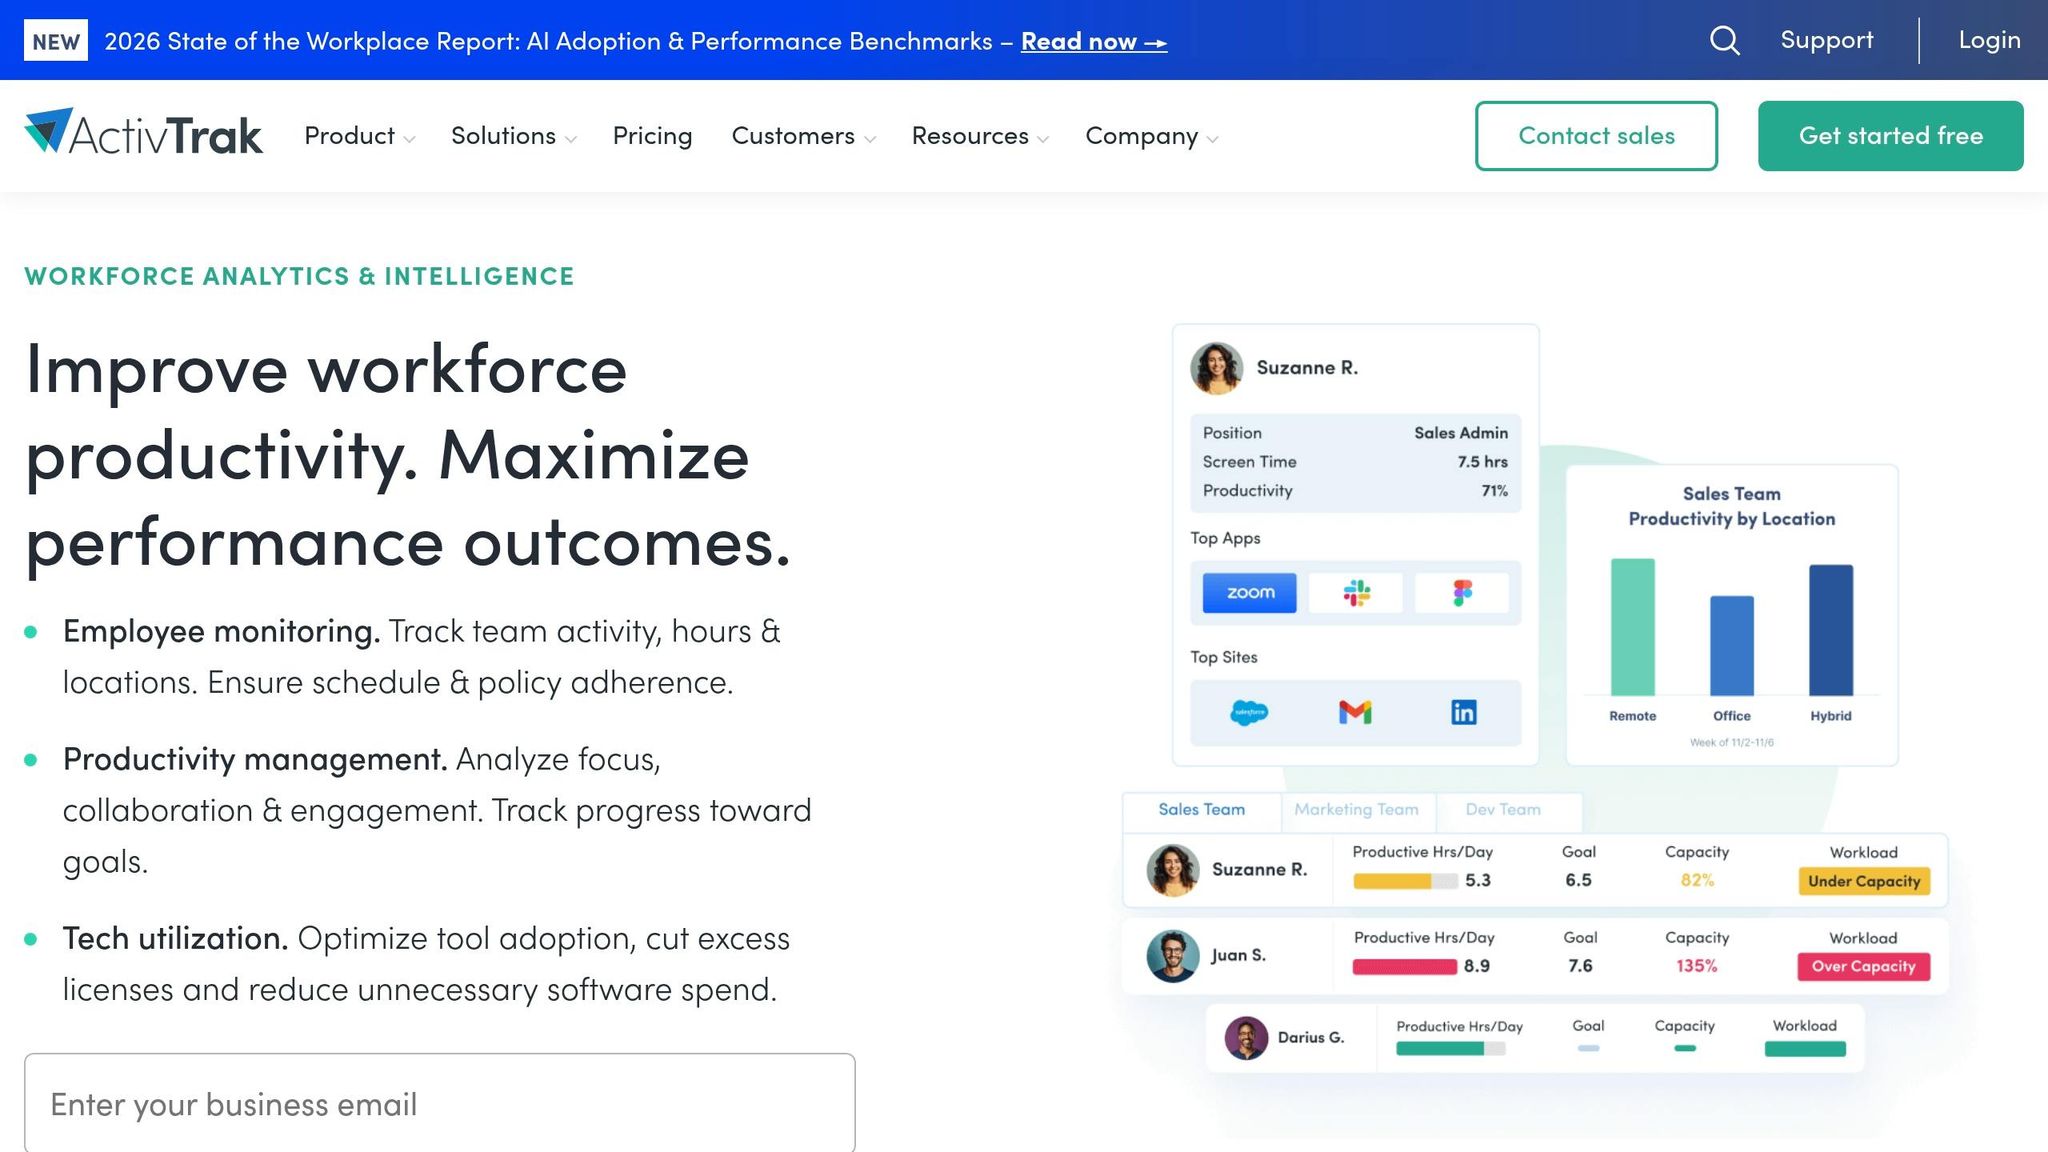The height and width of the screenshot is (1152, 2048).
Task: Open the Support link
Action: 1826,40
